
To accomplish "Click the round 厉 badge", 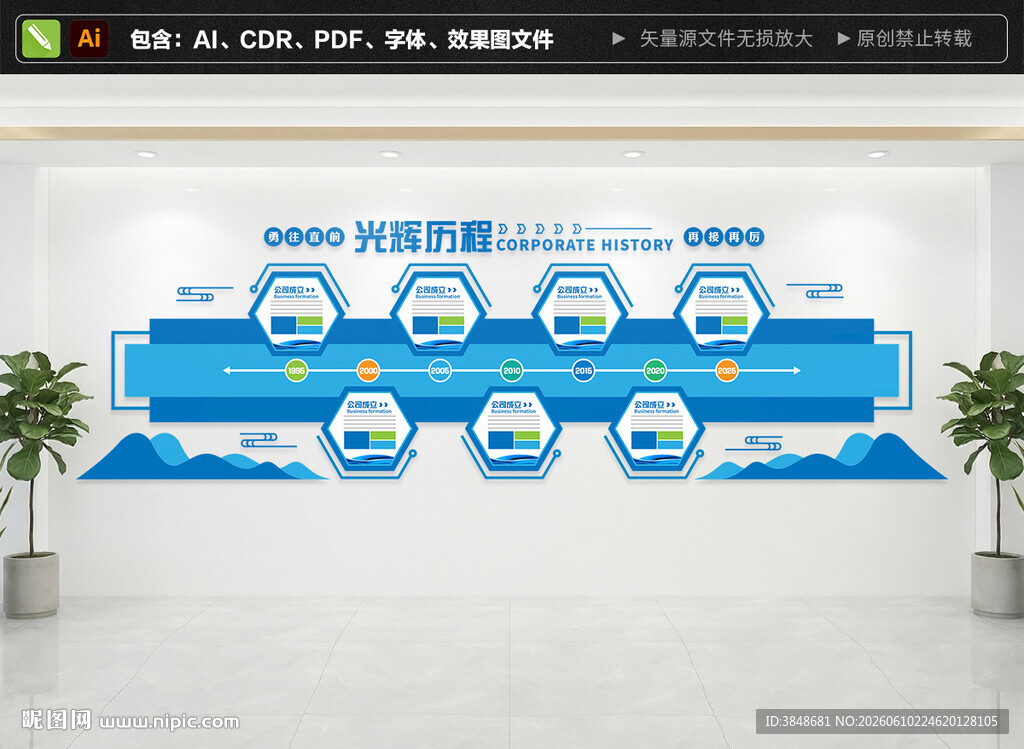I will tap(754, 236).
